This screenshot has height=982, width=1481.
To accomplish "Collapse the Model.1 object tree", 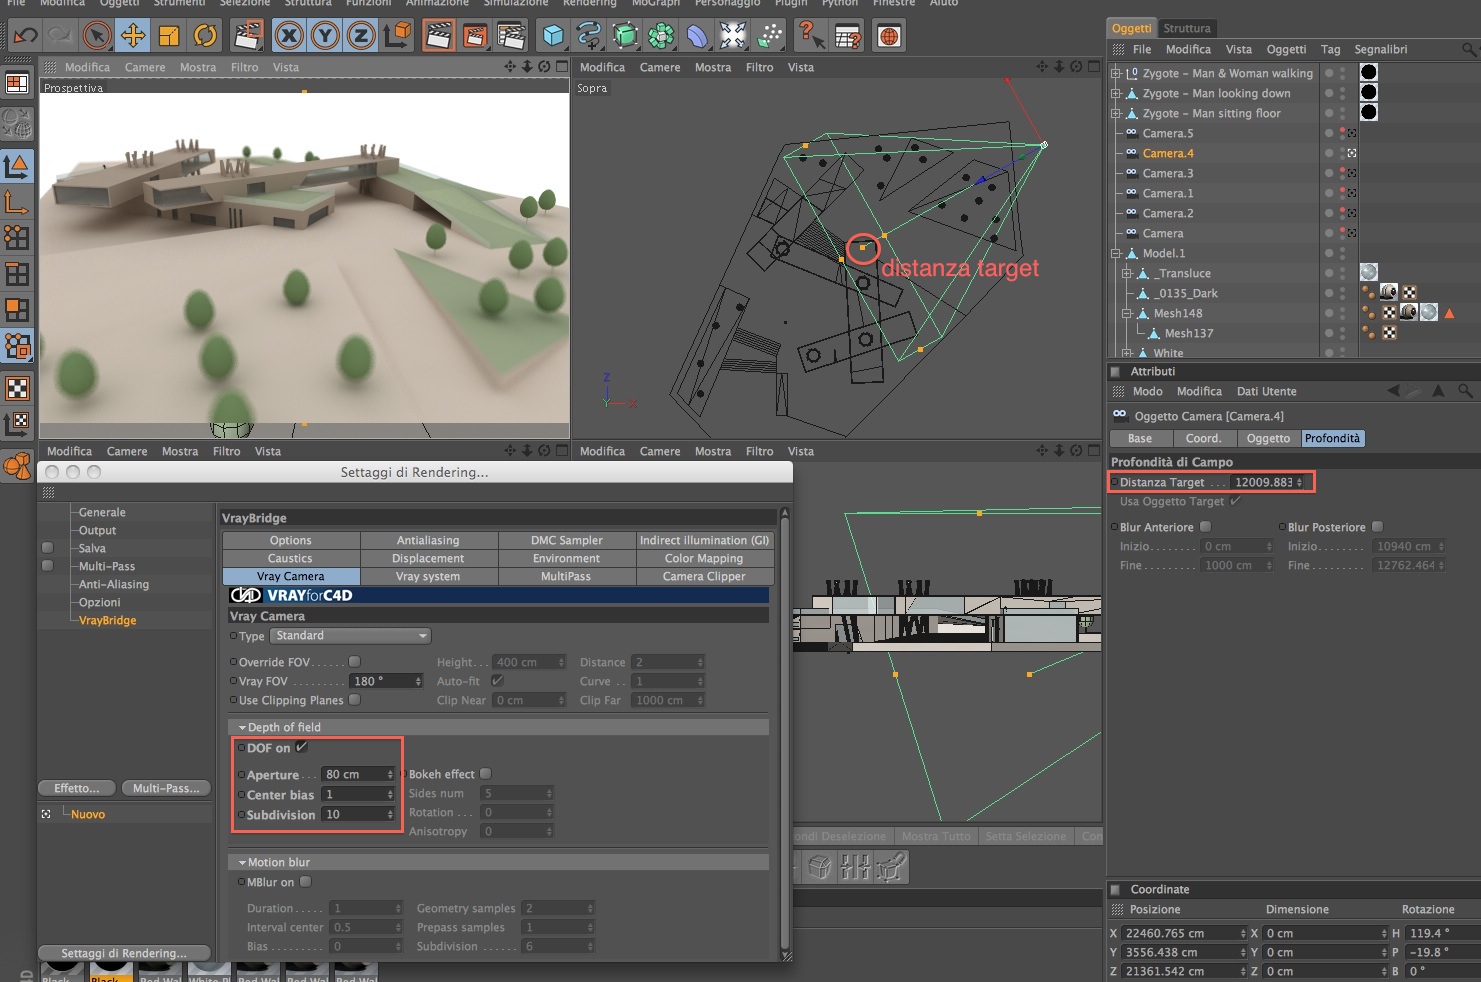I will click(1116, 253).
